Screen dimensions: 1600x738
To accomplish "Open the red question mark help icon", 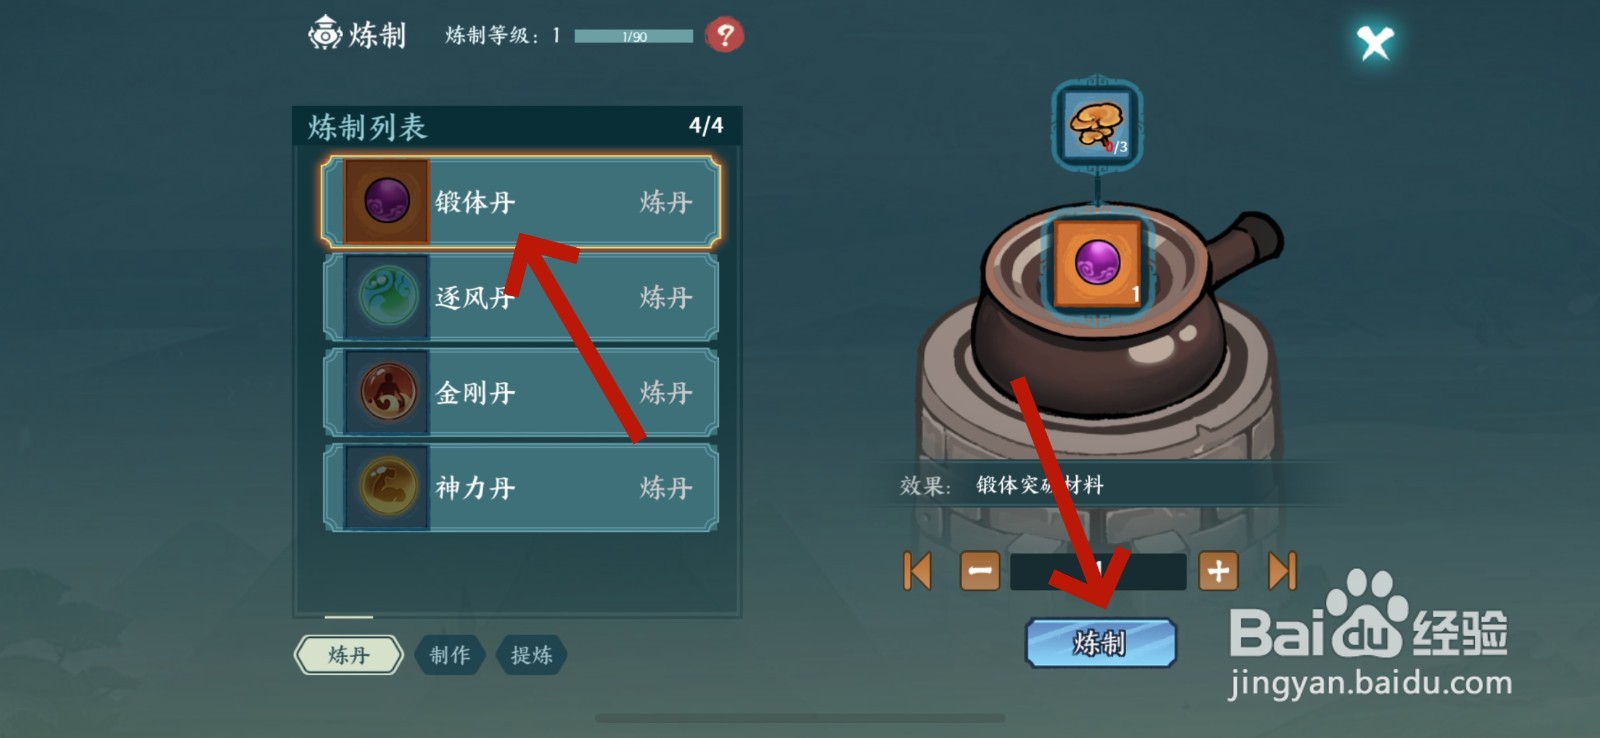I will 725,36.
